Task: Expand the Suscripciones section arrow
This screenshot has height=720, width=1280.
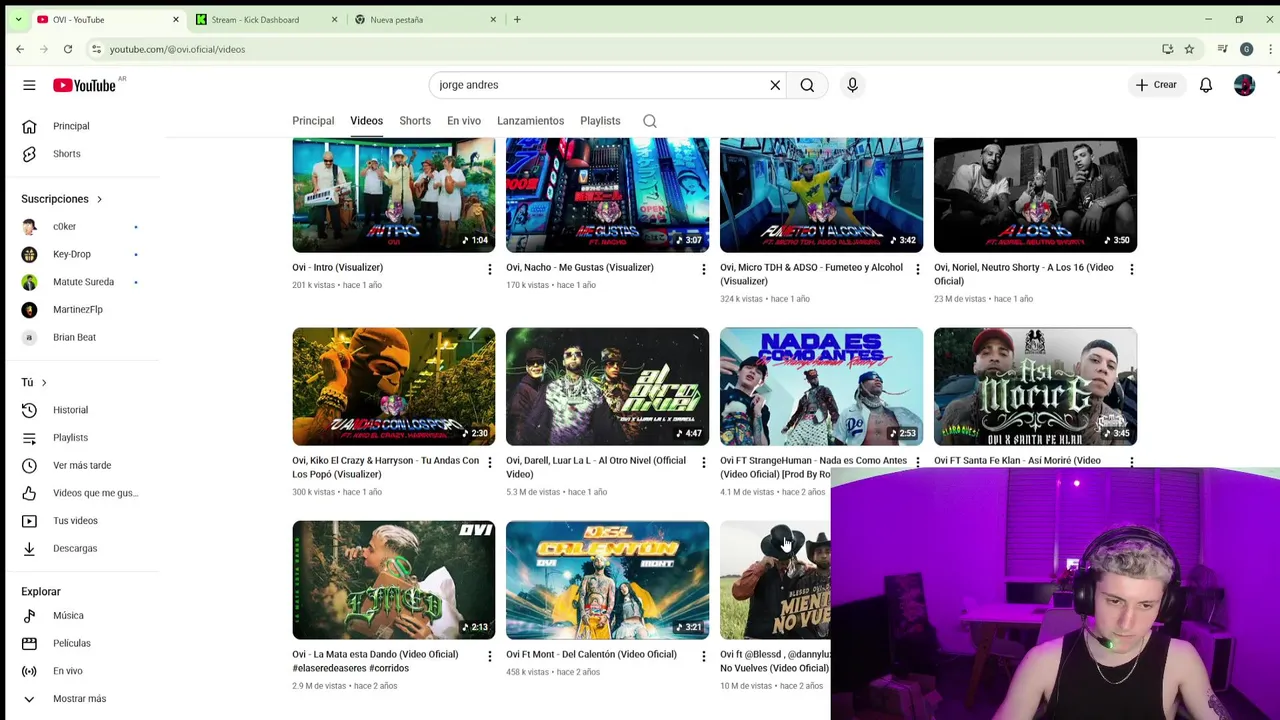Action: (99, 199)
